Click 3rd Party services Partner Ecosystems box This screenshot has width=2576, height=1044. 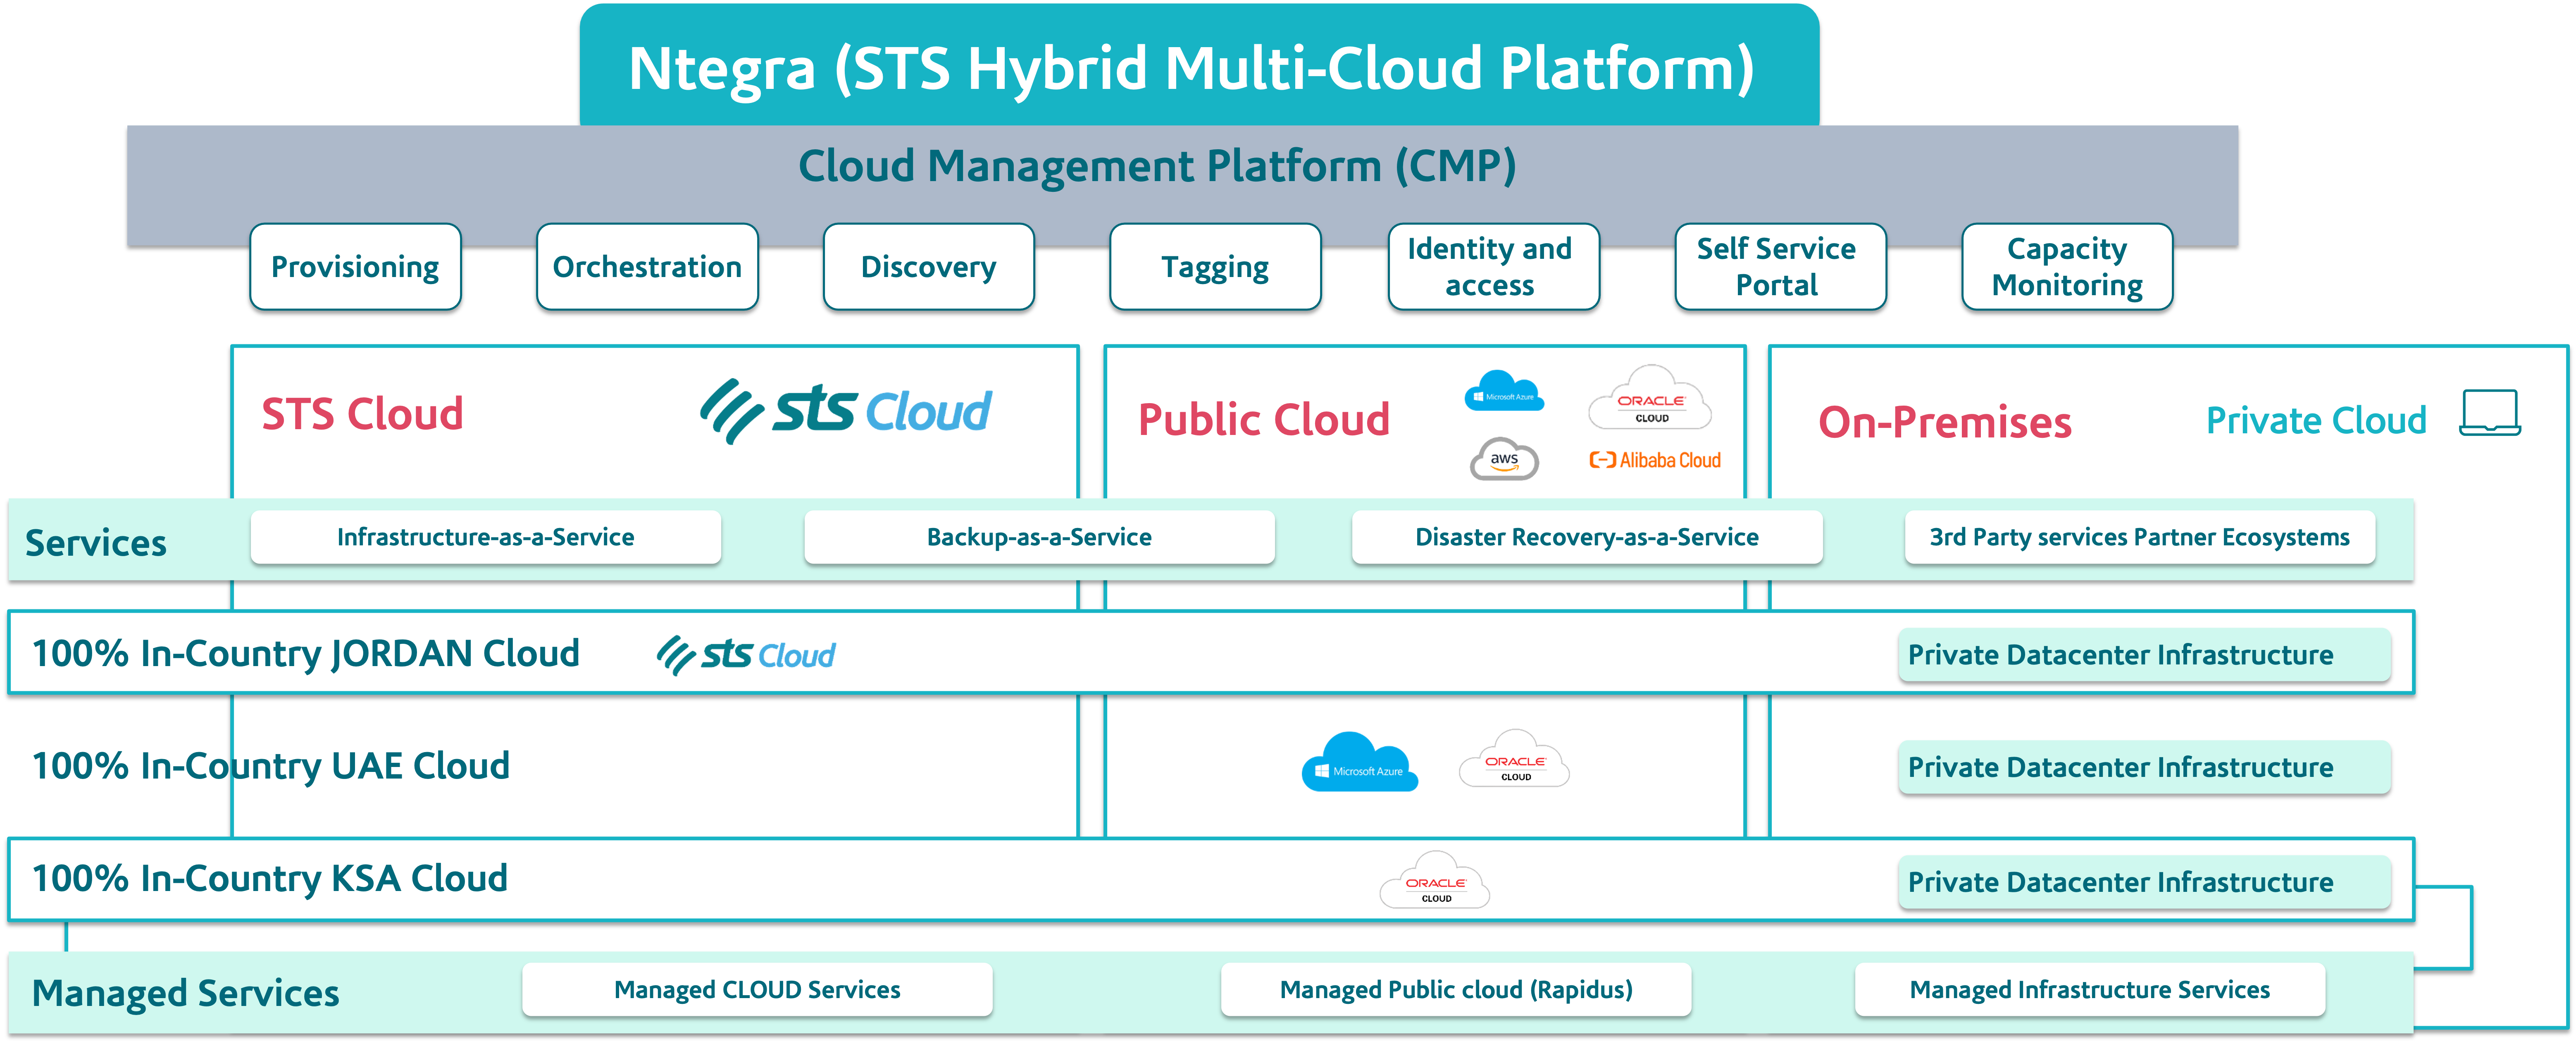pos(2140,537)
